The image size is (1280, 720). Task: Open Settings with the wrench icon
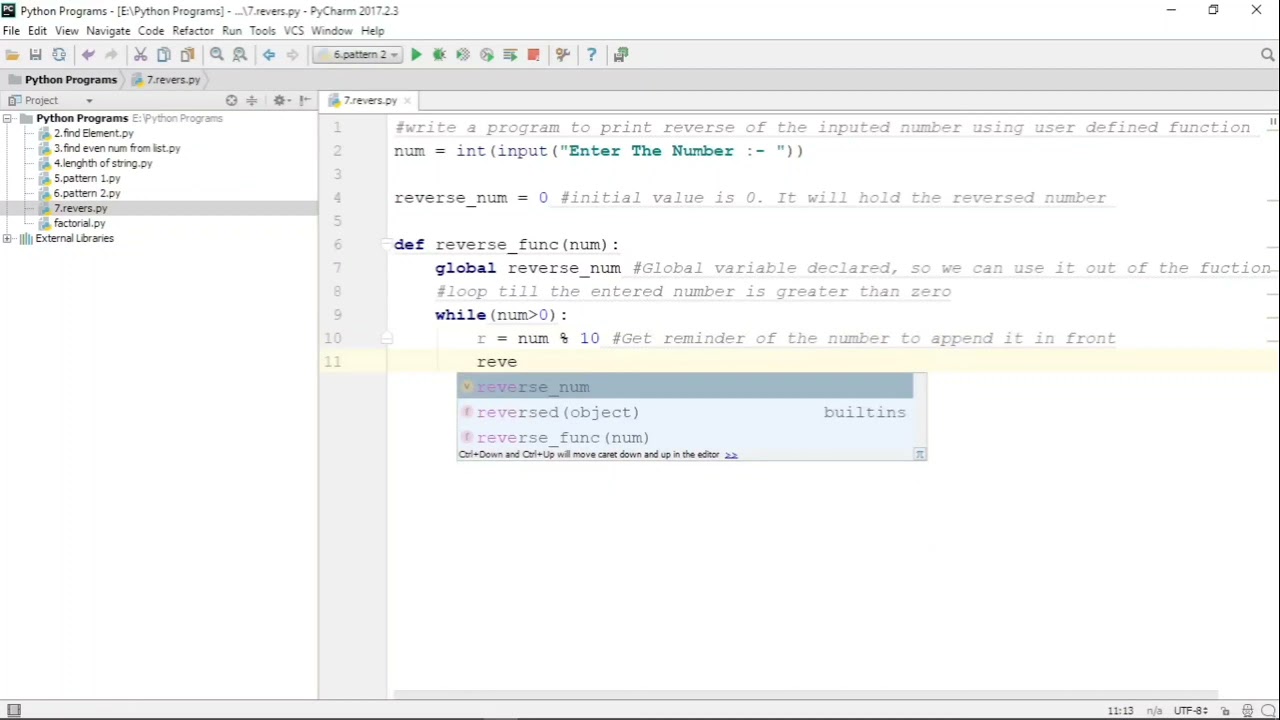tap(563, 55)
